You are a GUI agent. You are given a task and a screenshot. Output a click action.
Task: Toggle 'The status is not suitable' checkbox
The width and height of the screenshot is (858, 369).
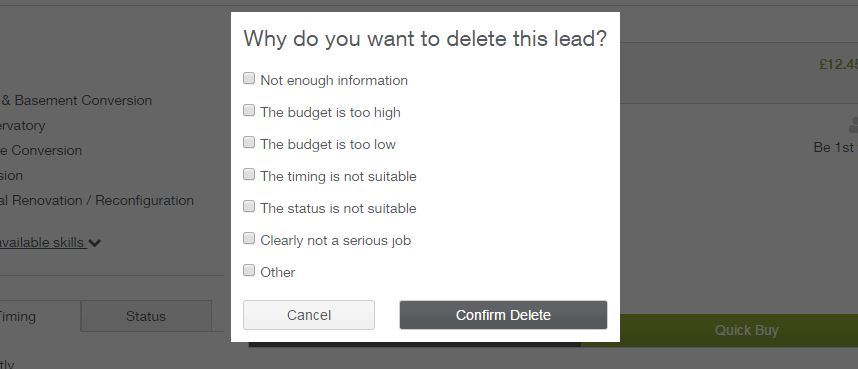249,206
